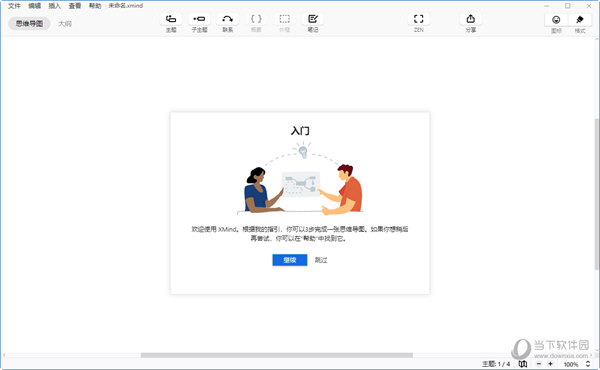Click the vertical scrollbar thumb
Image resolution: width=600 pixels, height=370 pixels.
(597, 194)
